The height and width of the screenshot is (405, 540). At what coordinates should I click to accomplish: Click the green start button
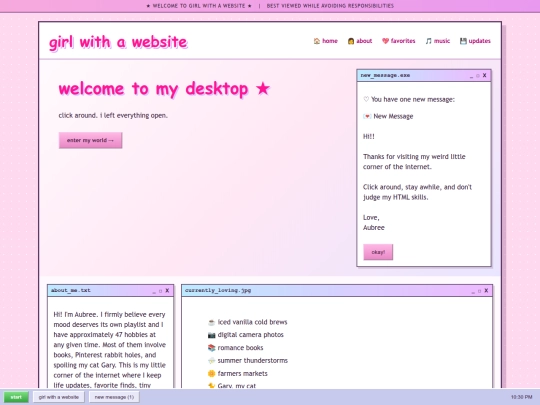[x=16, y=397]
